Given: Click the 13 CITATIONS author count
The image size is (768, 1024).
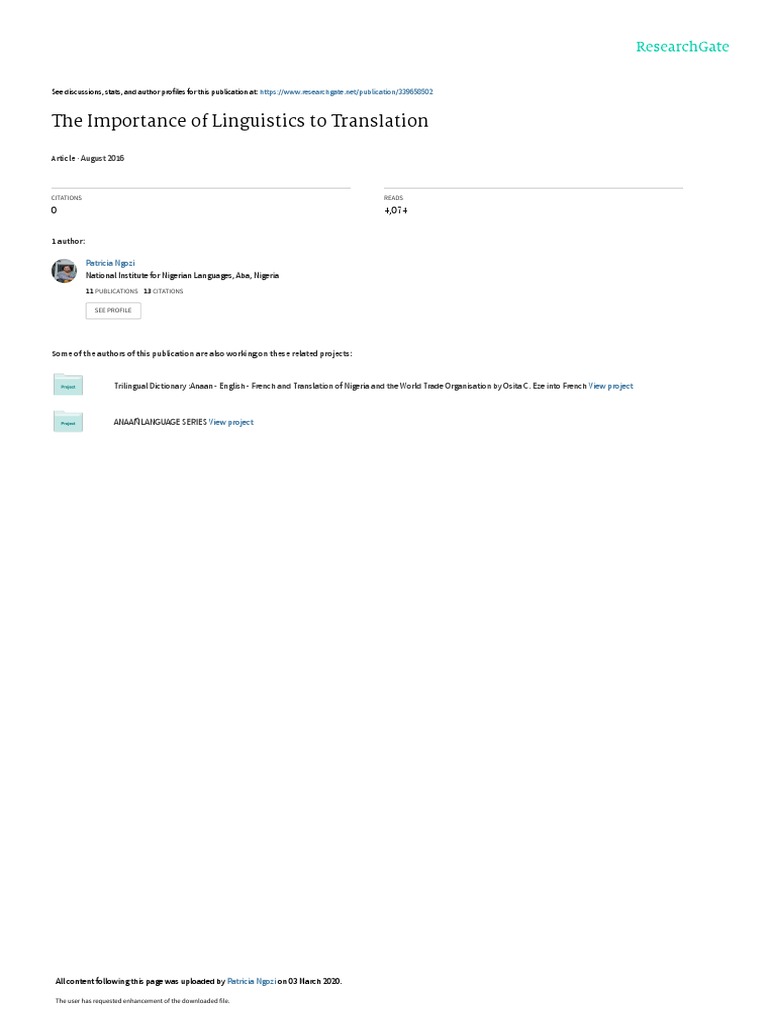Looking at the screenshot, I should click(163, 291).
